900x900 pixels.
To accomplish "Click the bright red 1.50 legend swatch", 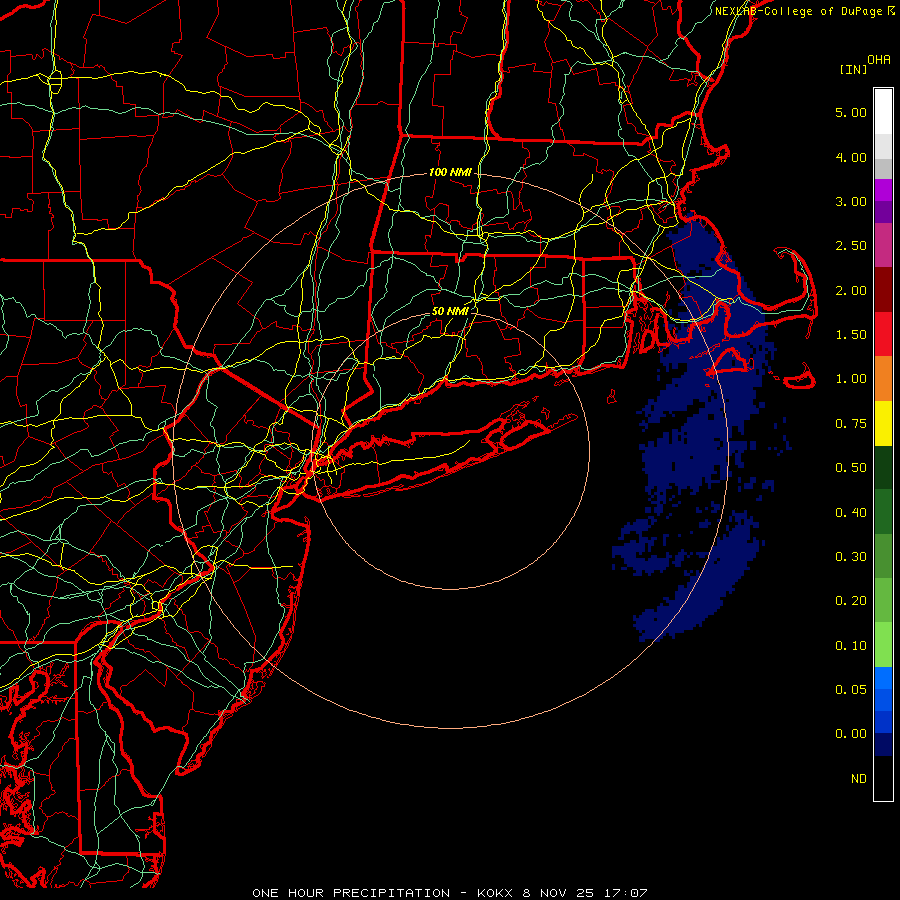I will coord(883,334).
